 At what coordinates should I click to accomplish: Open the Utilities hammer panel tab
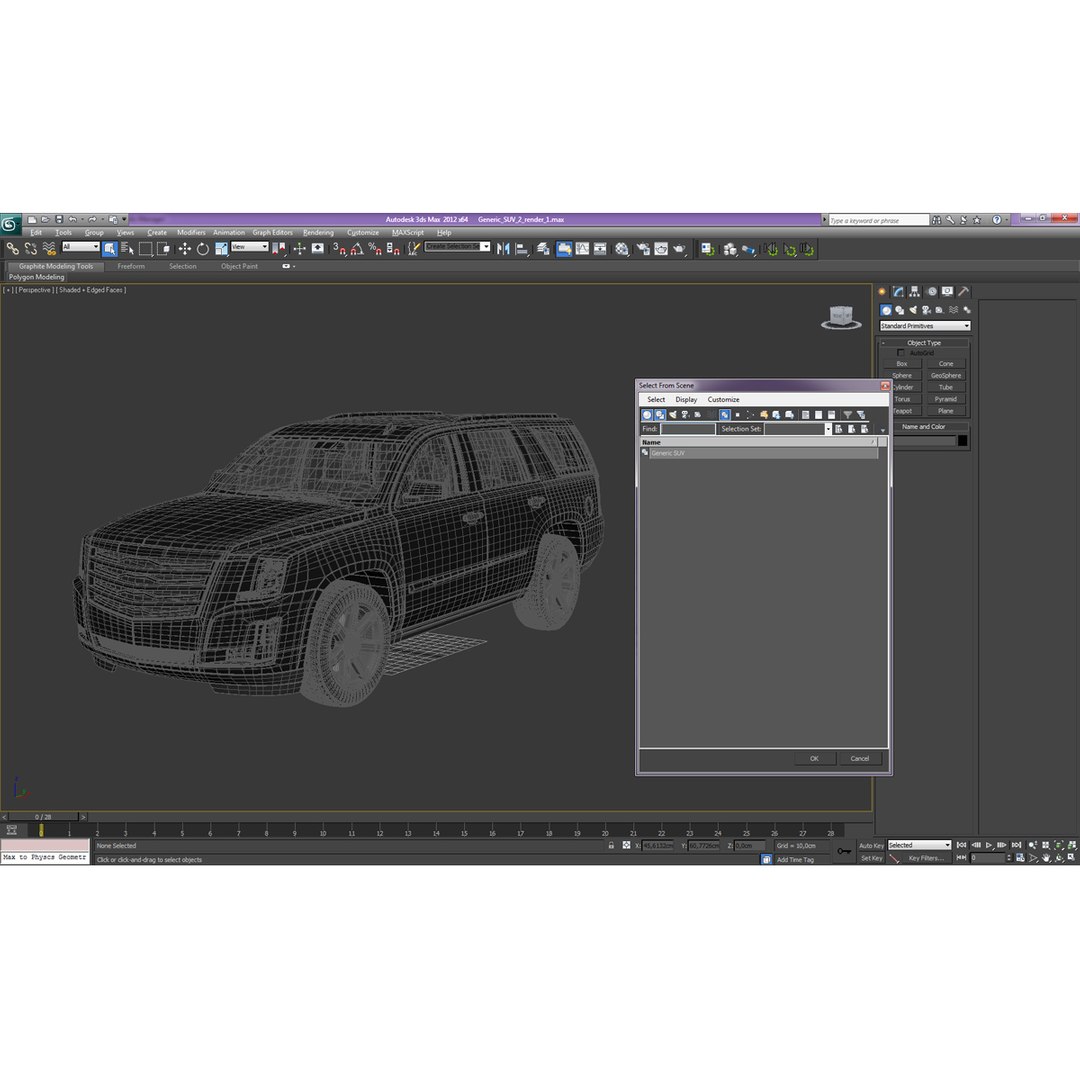pos(964,292)
